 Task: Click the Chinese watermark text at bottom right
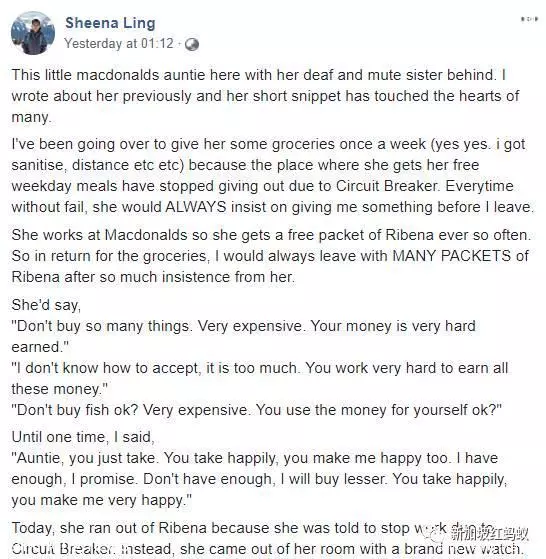489,534
